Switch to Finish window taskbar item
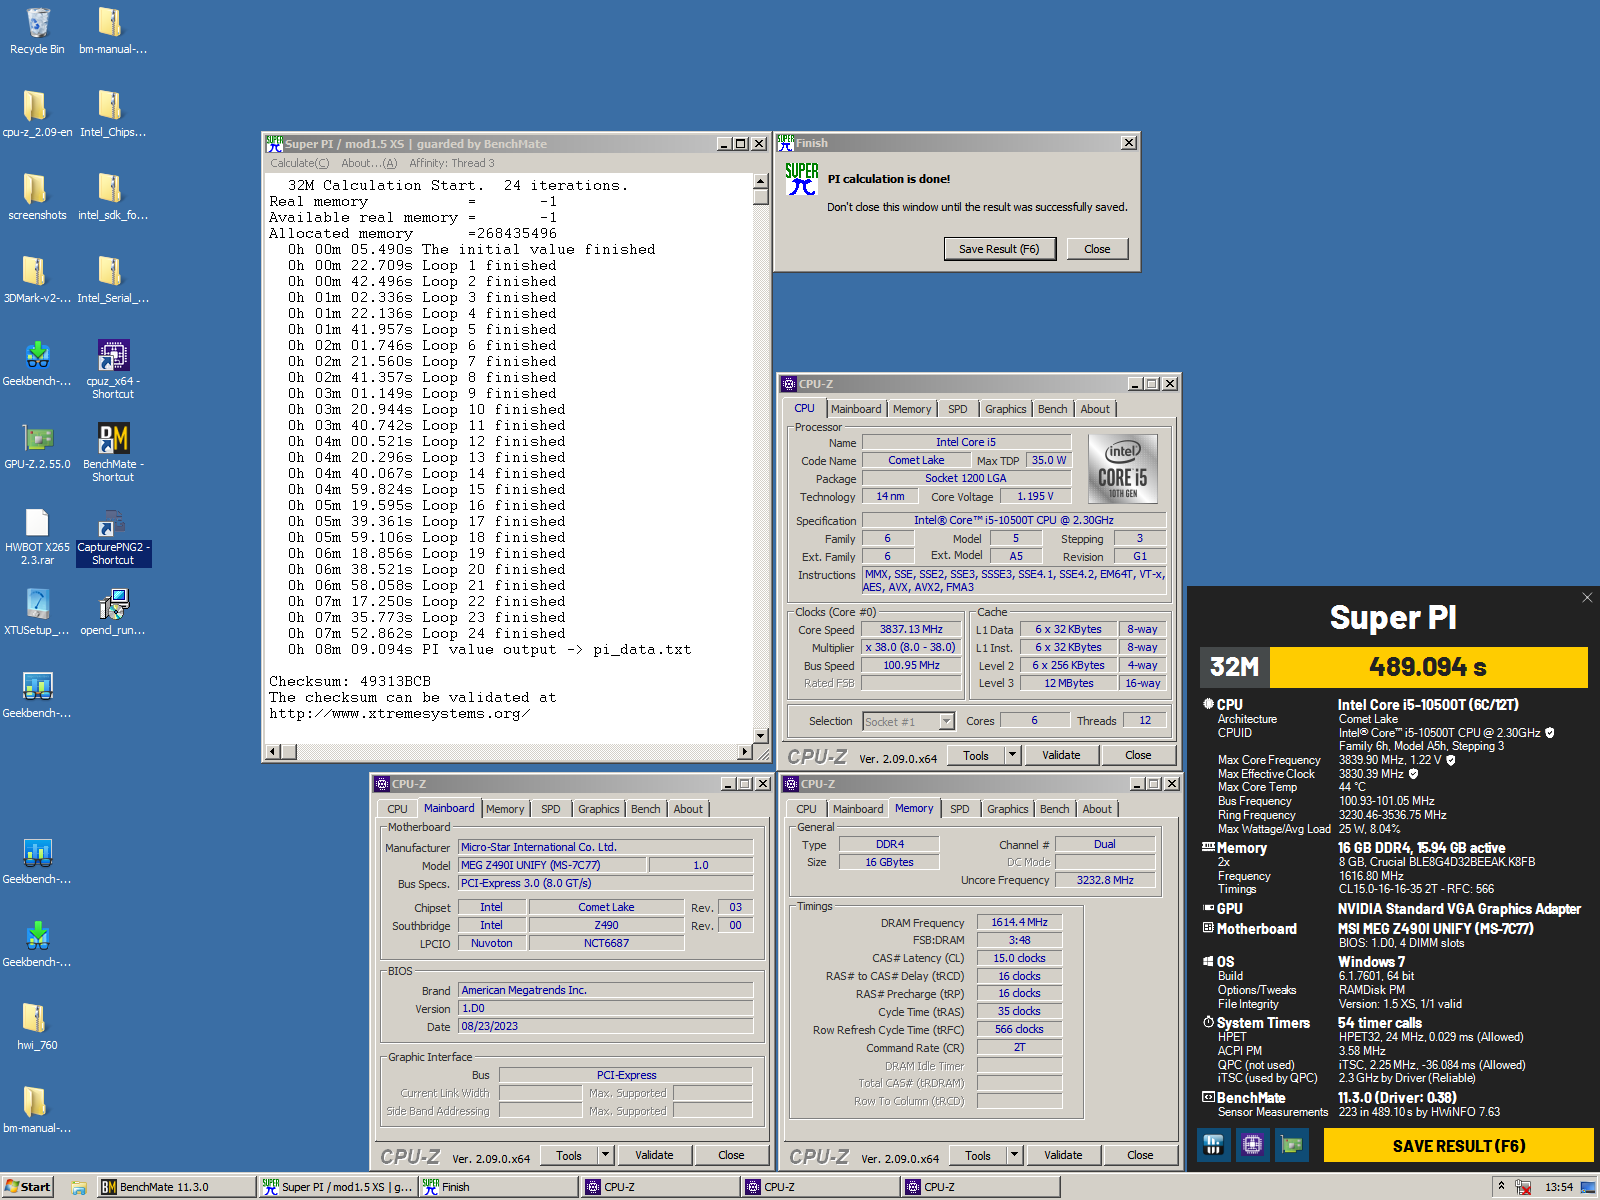The image size is (1600, 1200). [x=498, y=1187]
